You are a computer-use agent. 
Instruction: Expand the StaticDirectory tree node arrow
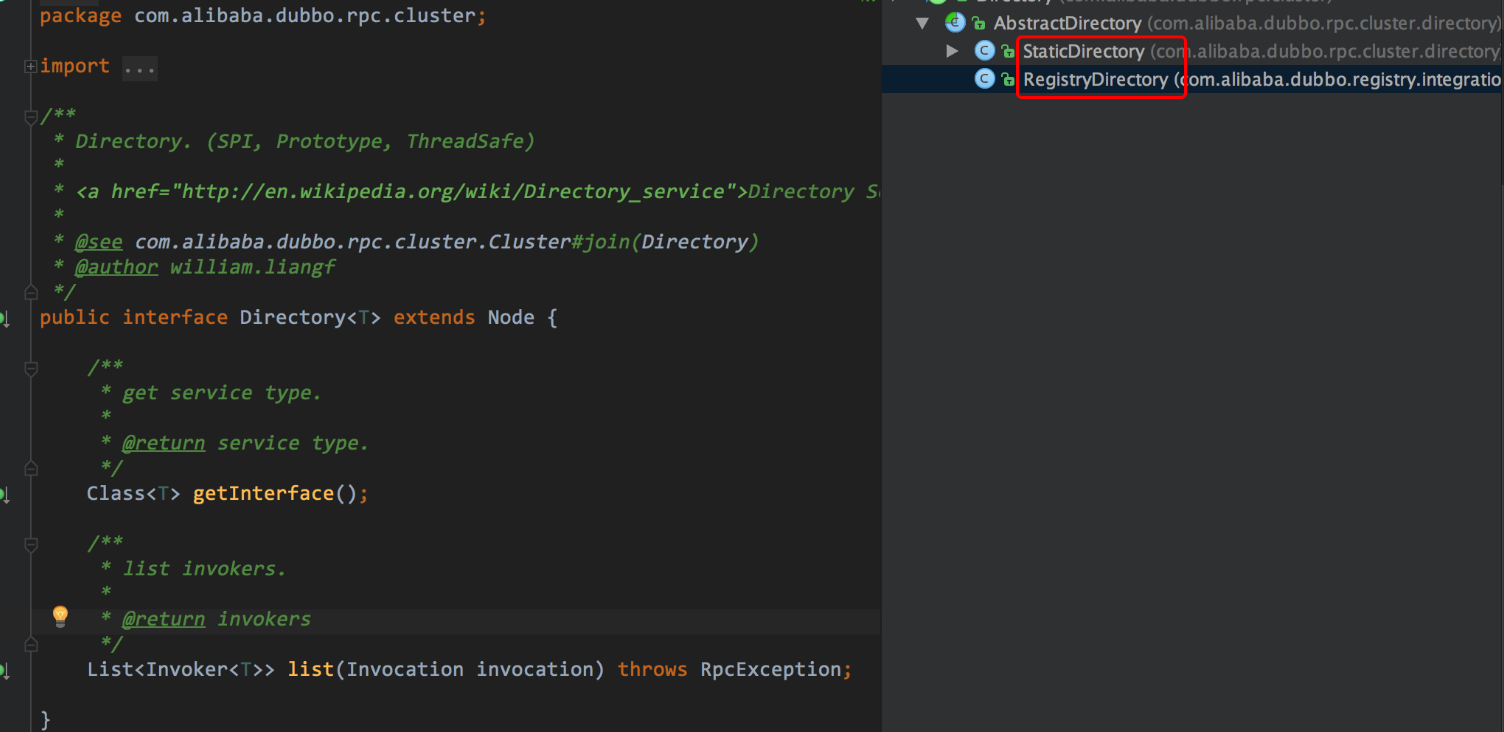[x=952, y=50]
